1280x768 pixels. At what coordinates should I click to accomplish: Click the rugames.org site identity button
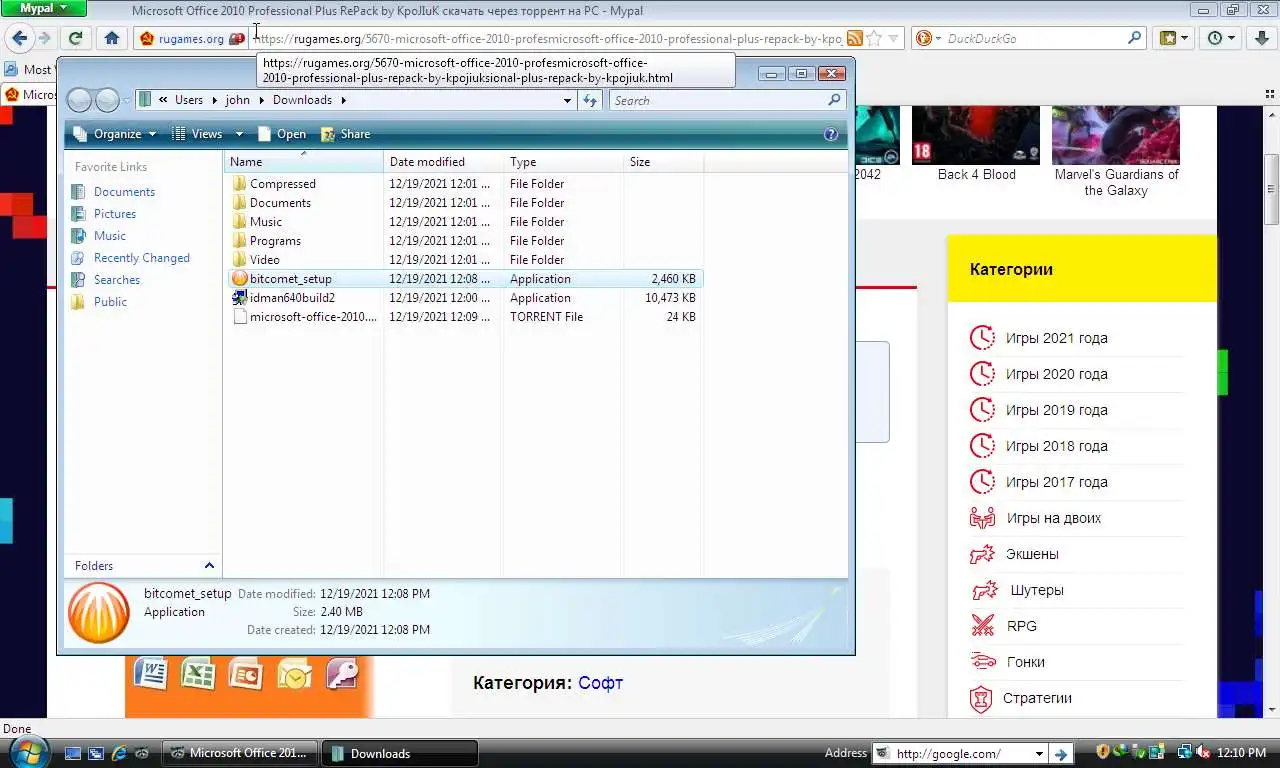point(190,38)
